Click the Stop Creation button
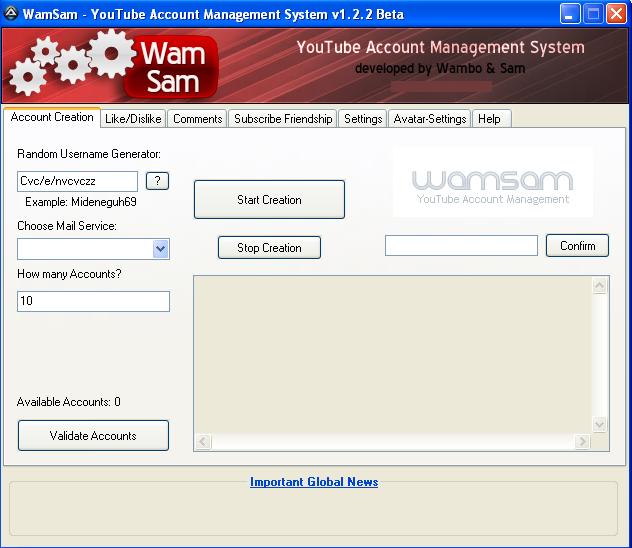 click(x=269, y=247)
